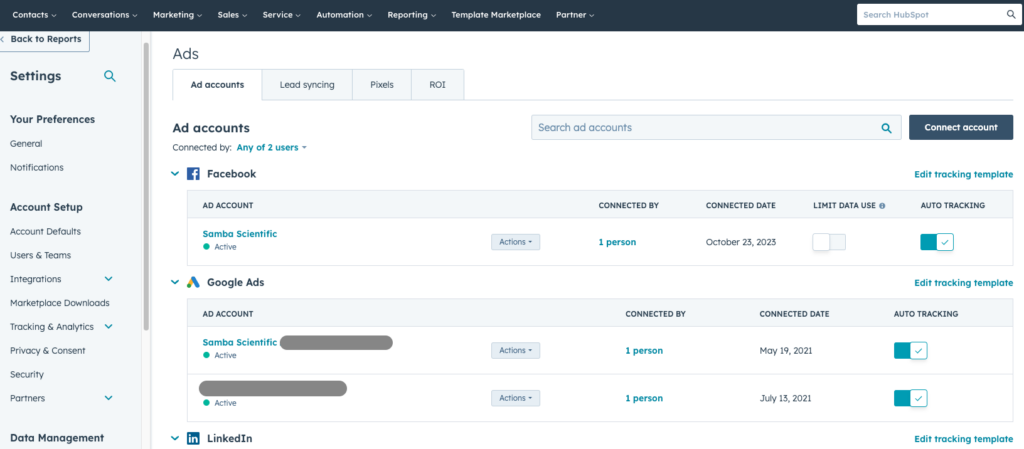Click the Settings search magnifier icon
This screenshot has height=449, width=1024.
(x=110, y=76)
